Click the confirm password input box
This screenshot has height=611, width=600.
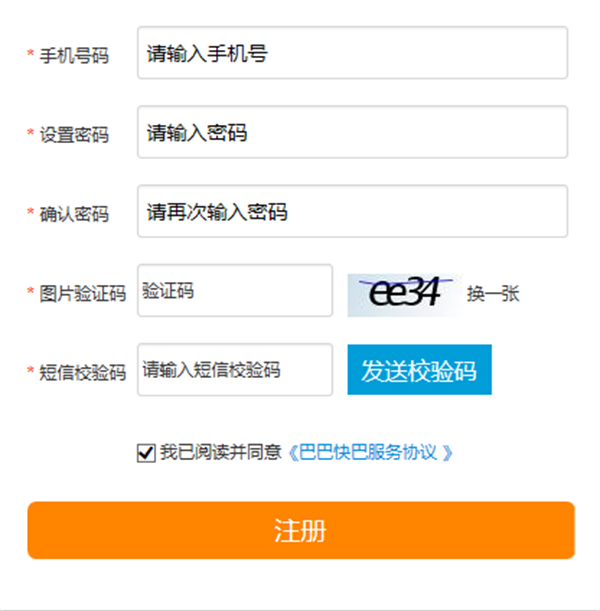coord(352,211)
